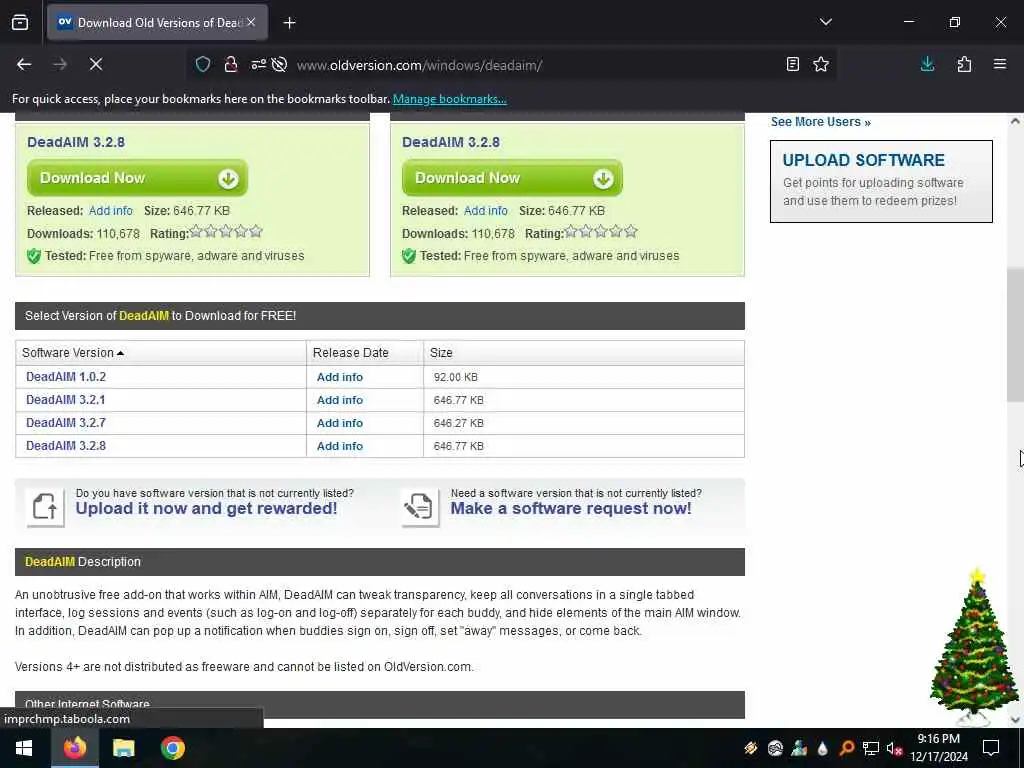Click the Christmas tree decoration widget
Viewport: 1024px width, 768px height.
pos(972,647)
